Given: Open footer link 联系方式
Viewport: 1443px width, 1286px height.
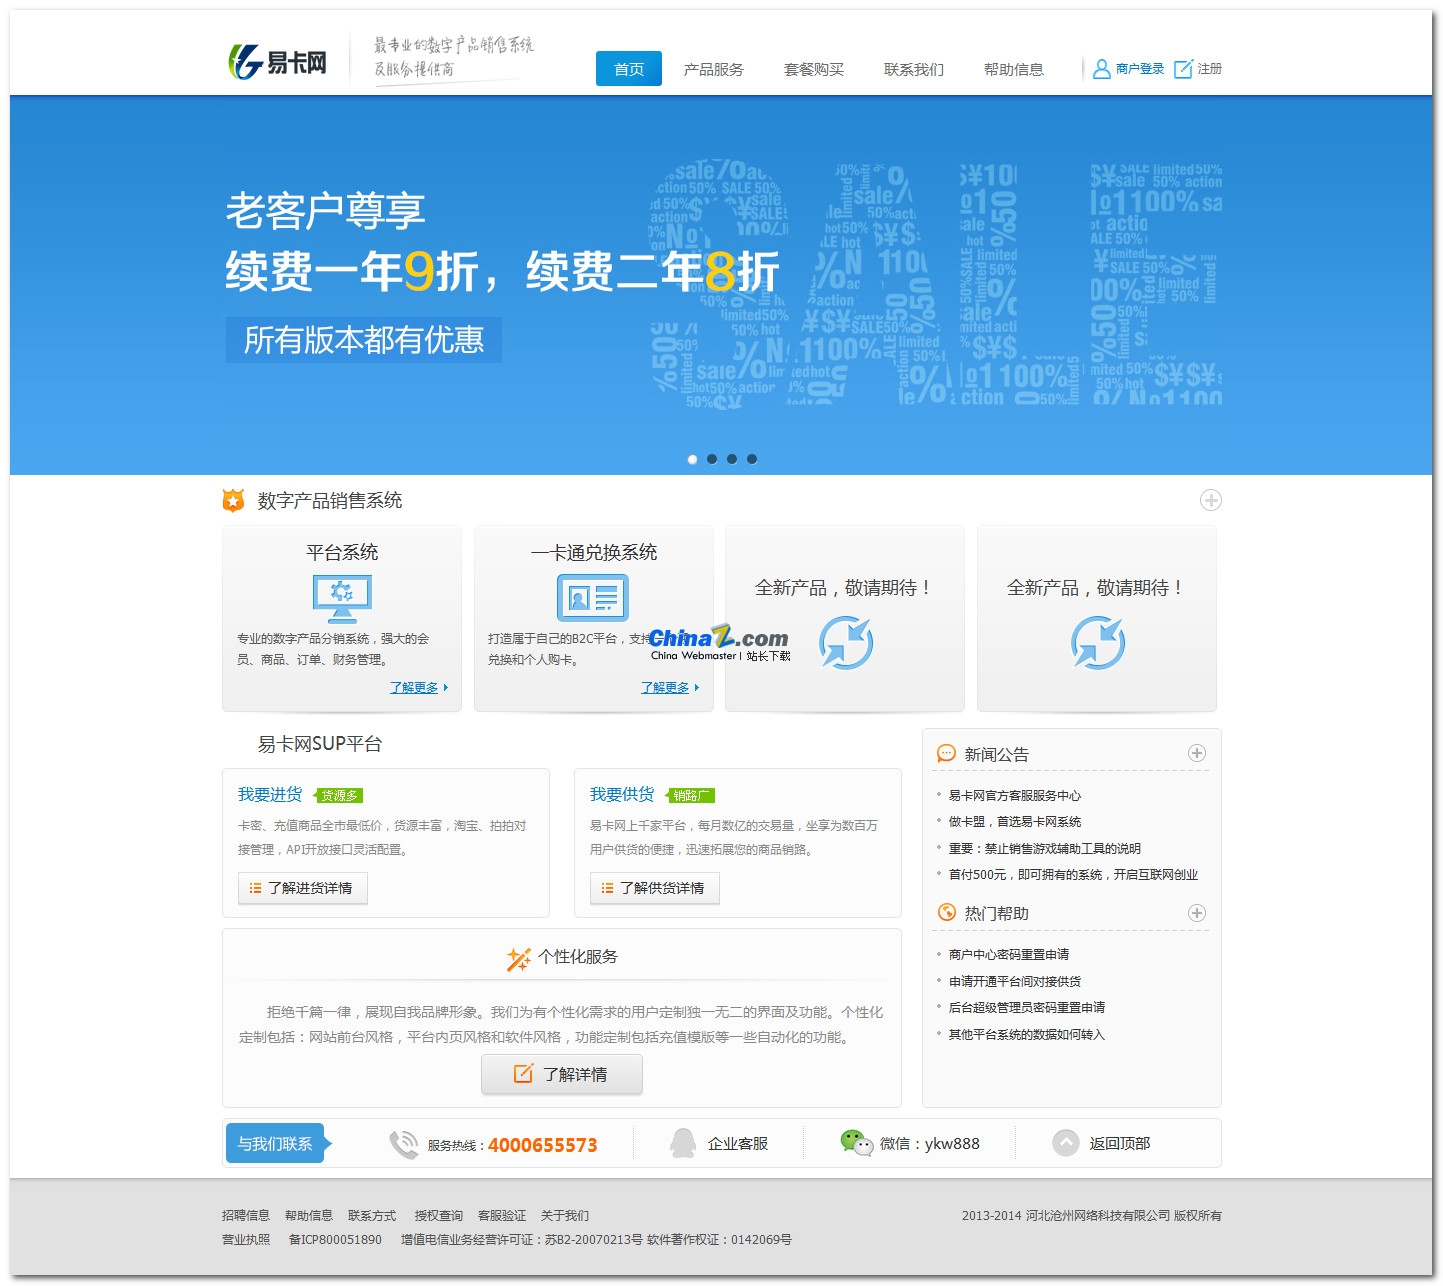Looking at the screenshot, I should coord(372,1216).
